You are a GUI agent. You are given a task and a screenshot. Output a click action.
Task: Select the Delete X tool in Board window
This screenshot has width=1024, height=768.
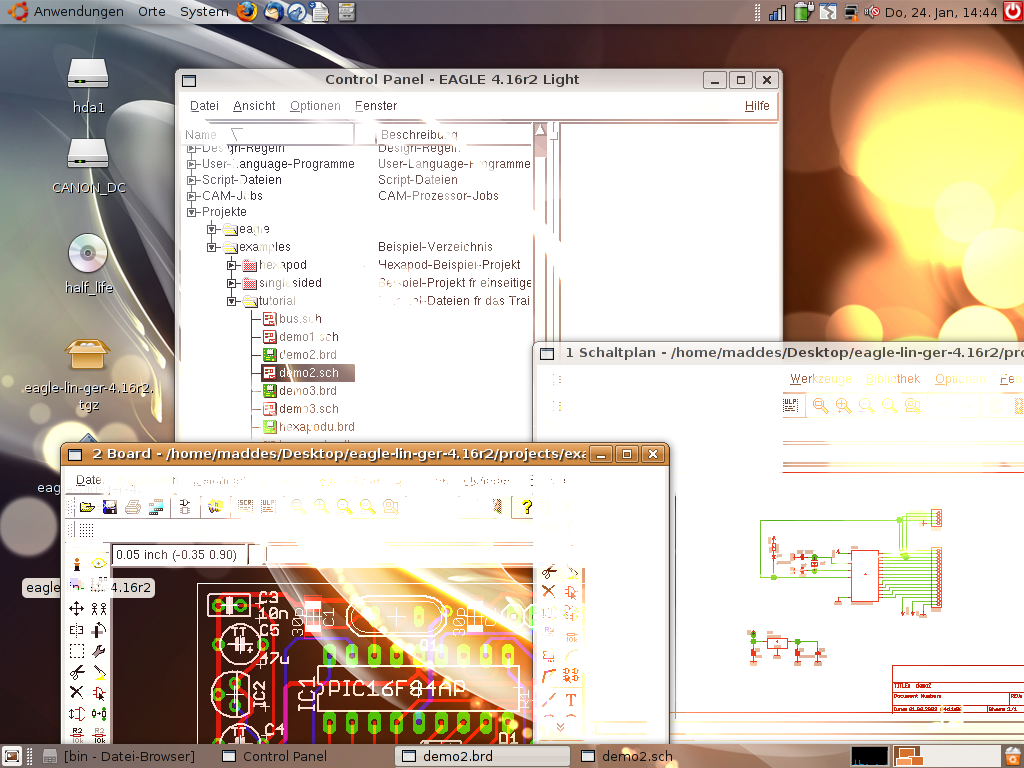[76, 692]
